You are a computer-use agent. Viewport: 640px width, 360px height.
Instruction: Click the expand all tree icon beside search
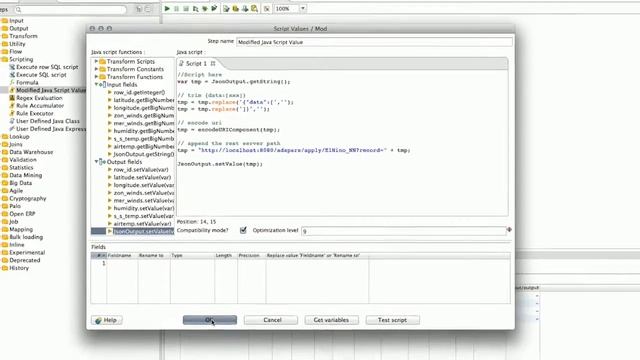139,9
